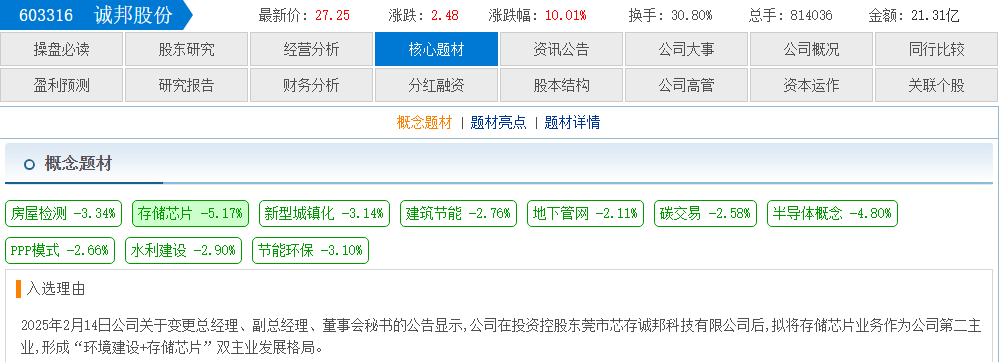This screenshot has width=999, height=362.
Task: Select the 核心题材 tab
Action: (436, 49)
